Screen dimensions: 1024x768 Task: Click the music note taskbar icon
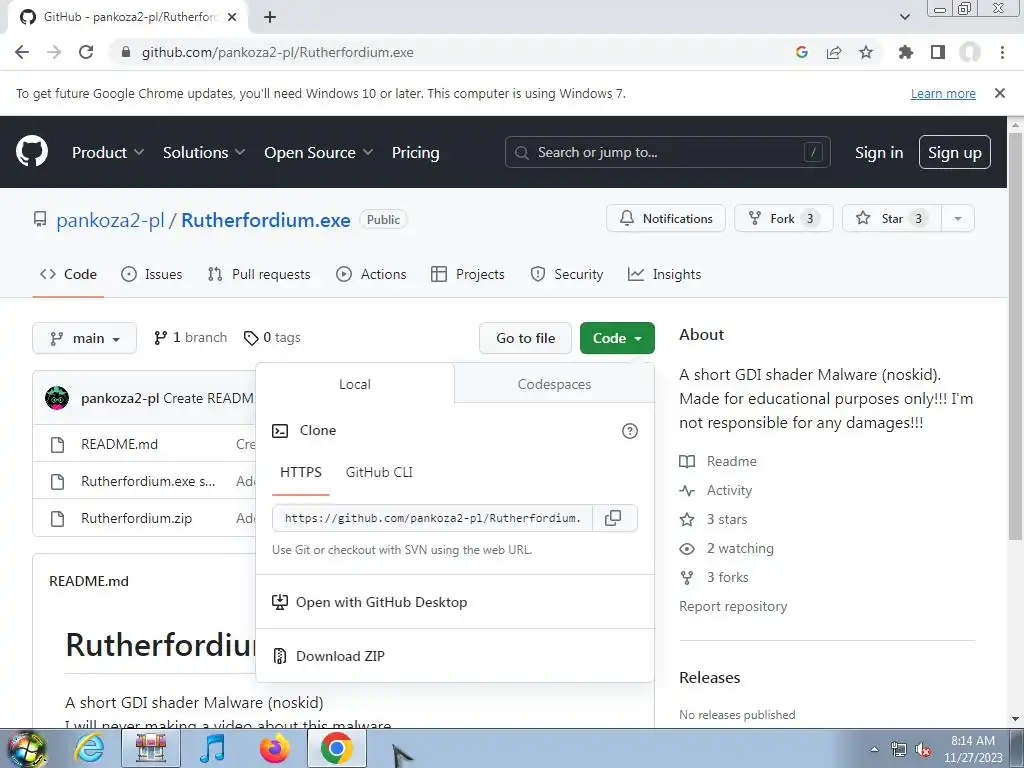coord(212,748)
